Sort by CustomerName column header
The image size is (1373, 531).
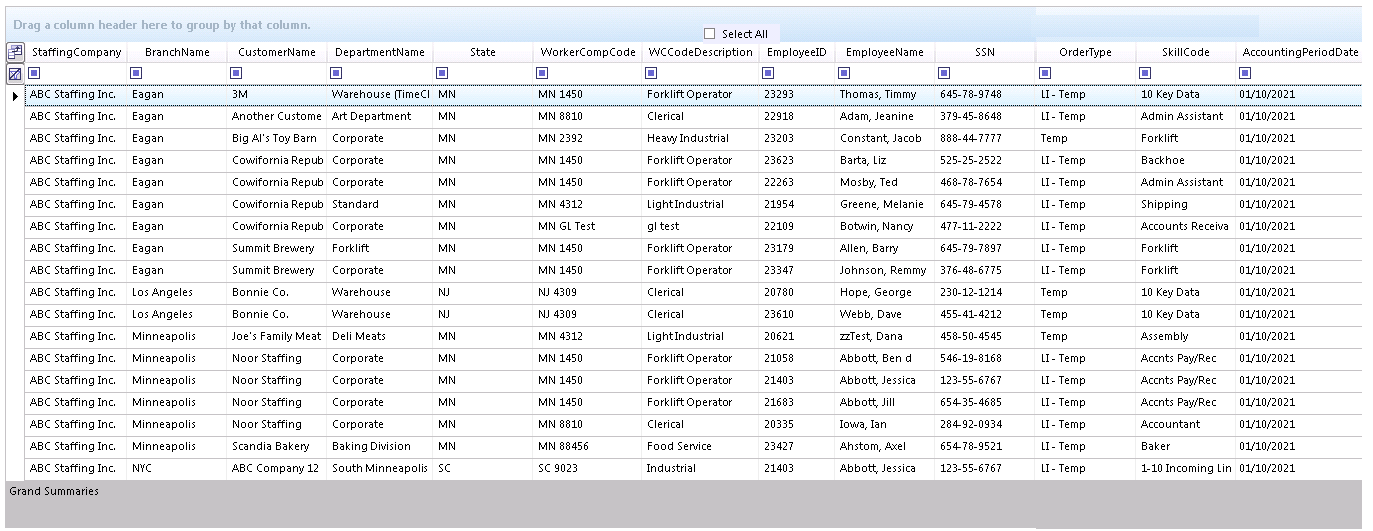(x=277, y=52)
